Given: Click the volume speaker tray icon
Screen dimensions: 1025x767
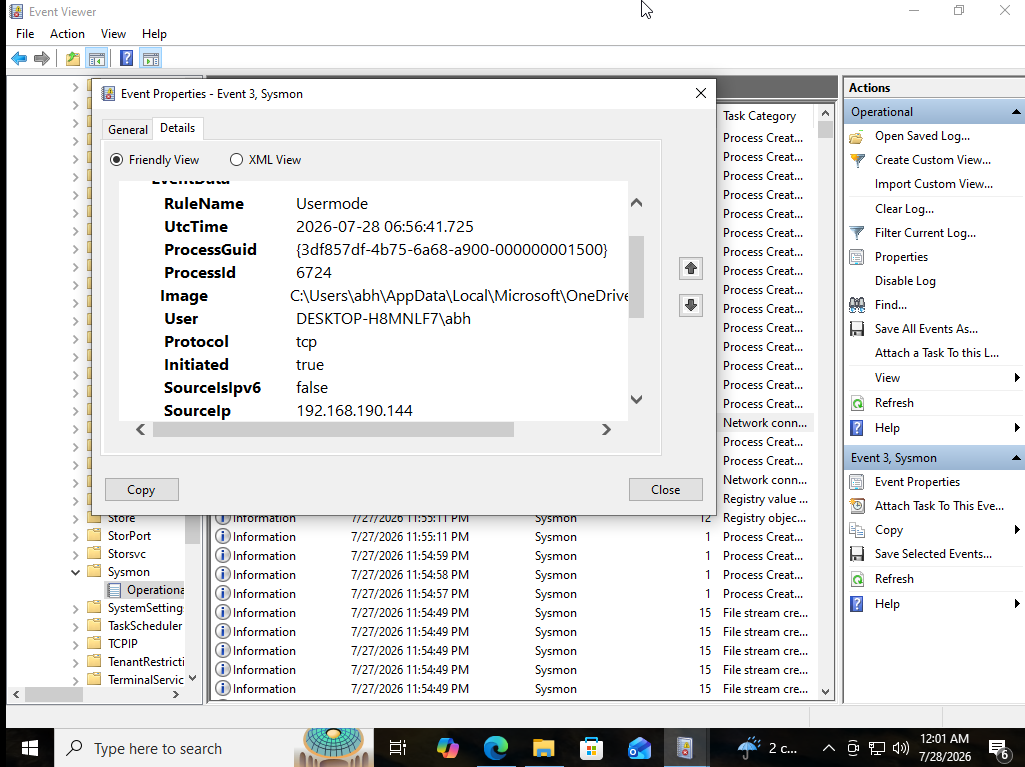Looking at the screenshot, I should click(x=901, y=748).
